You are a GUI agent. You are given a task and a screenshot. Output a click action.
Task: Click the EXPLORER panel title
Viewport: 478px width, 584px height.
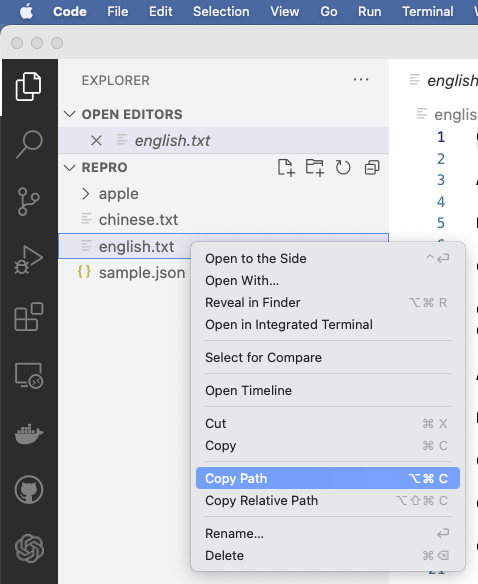click(x=115, y=80)
